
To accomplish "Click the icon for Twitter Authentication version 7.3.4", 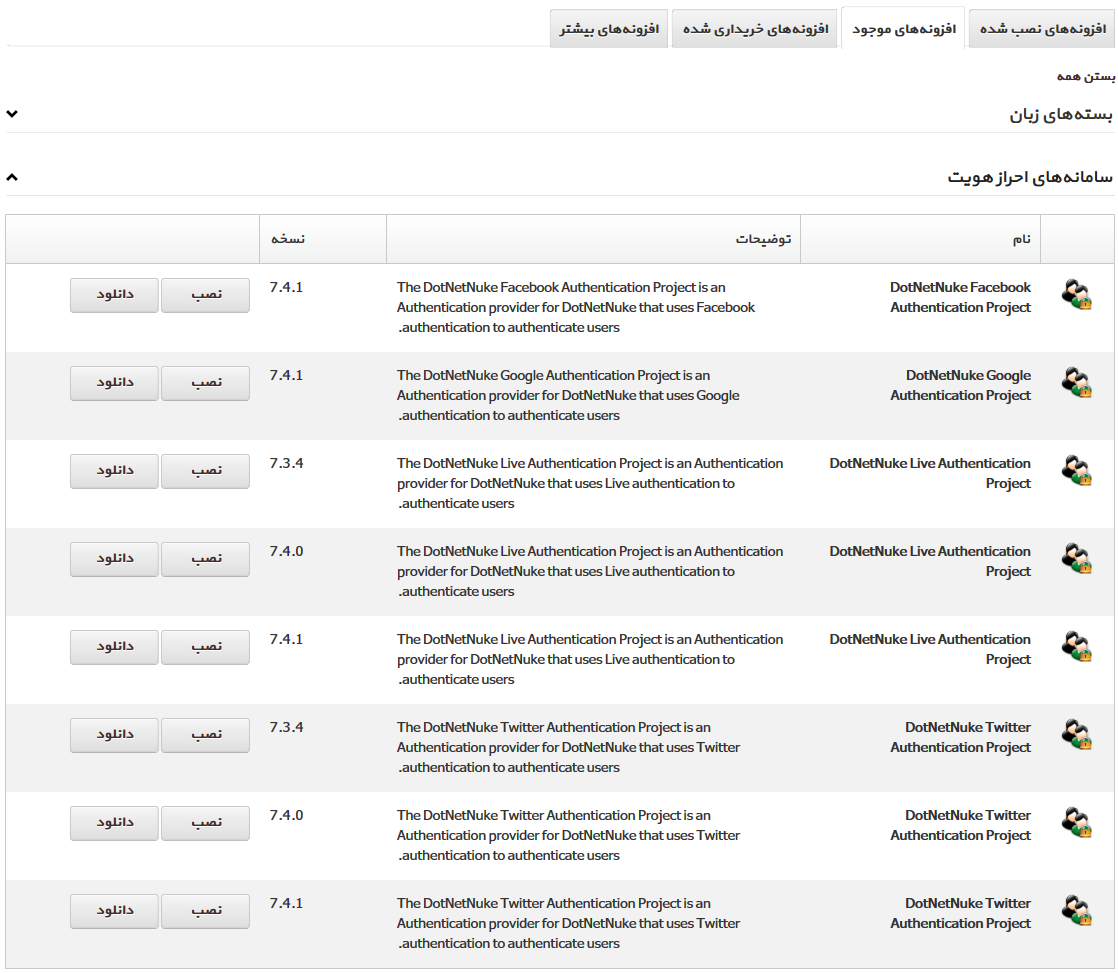I will [1076, 735].
